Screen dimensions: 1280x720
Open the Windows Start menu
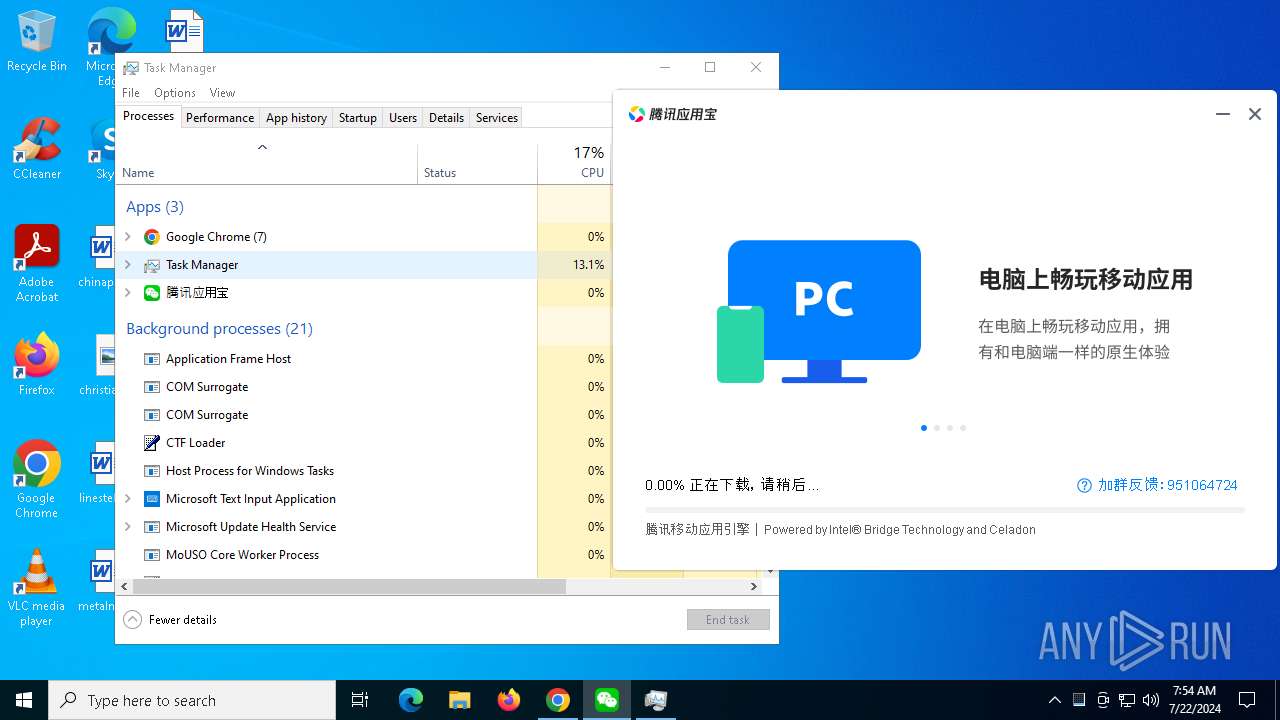24,700
